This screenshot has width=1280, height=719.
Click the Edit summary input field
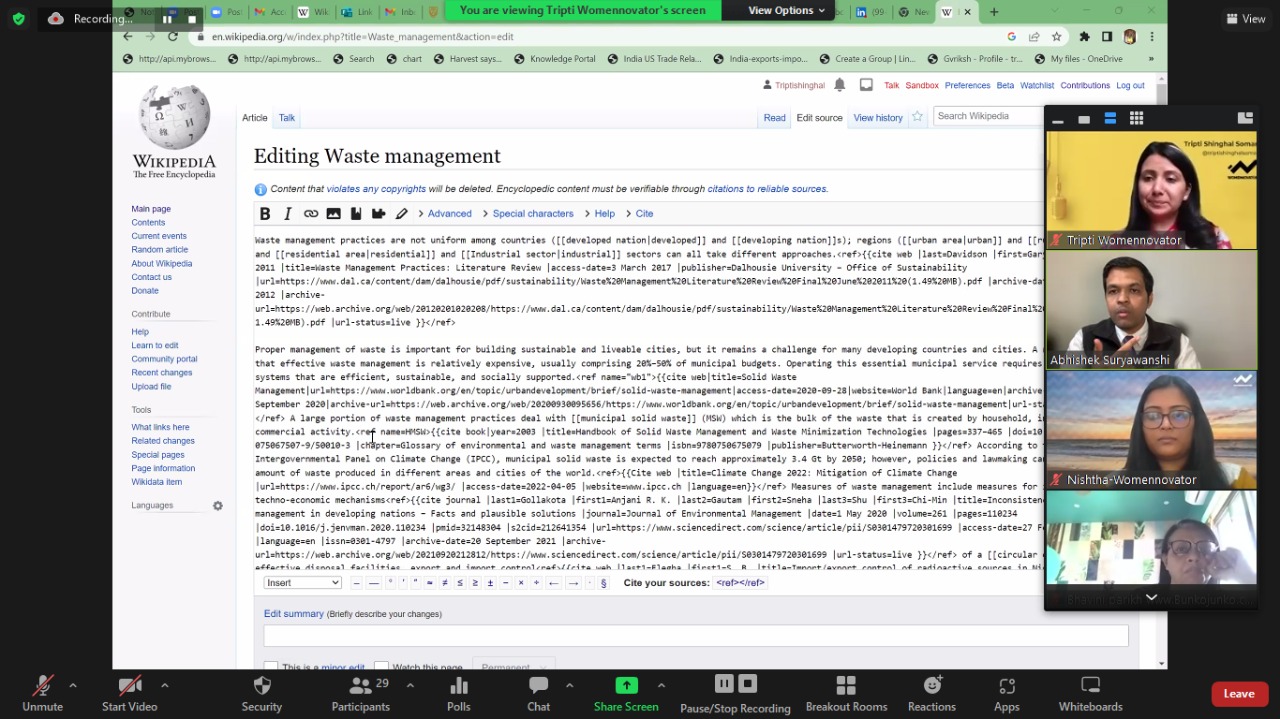(x=696, y=635)
